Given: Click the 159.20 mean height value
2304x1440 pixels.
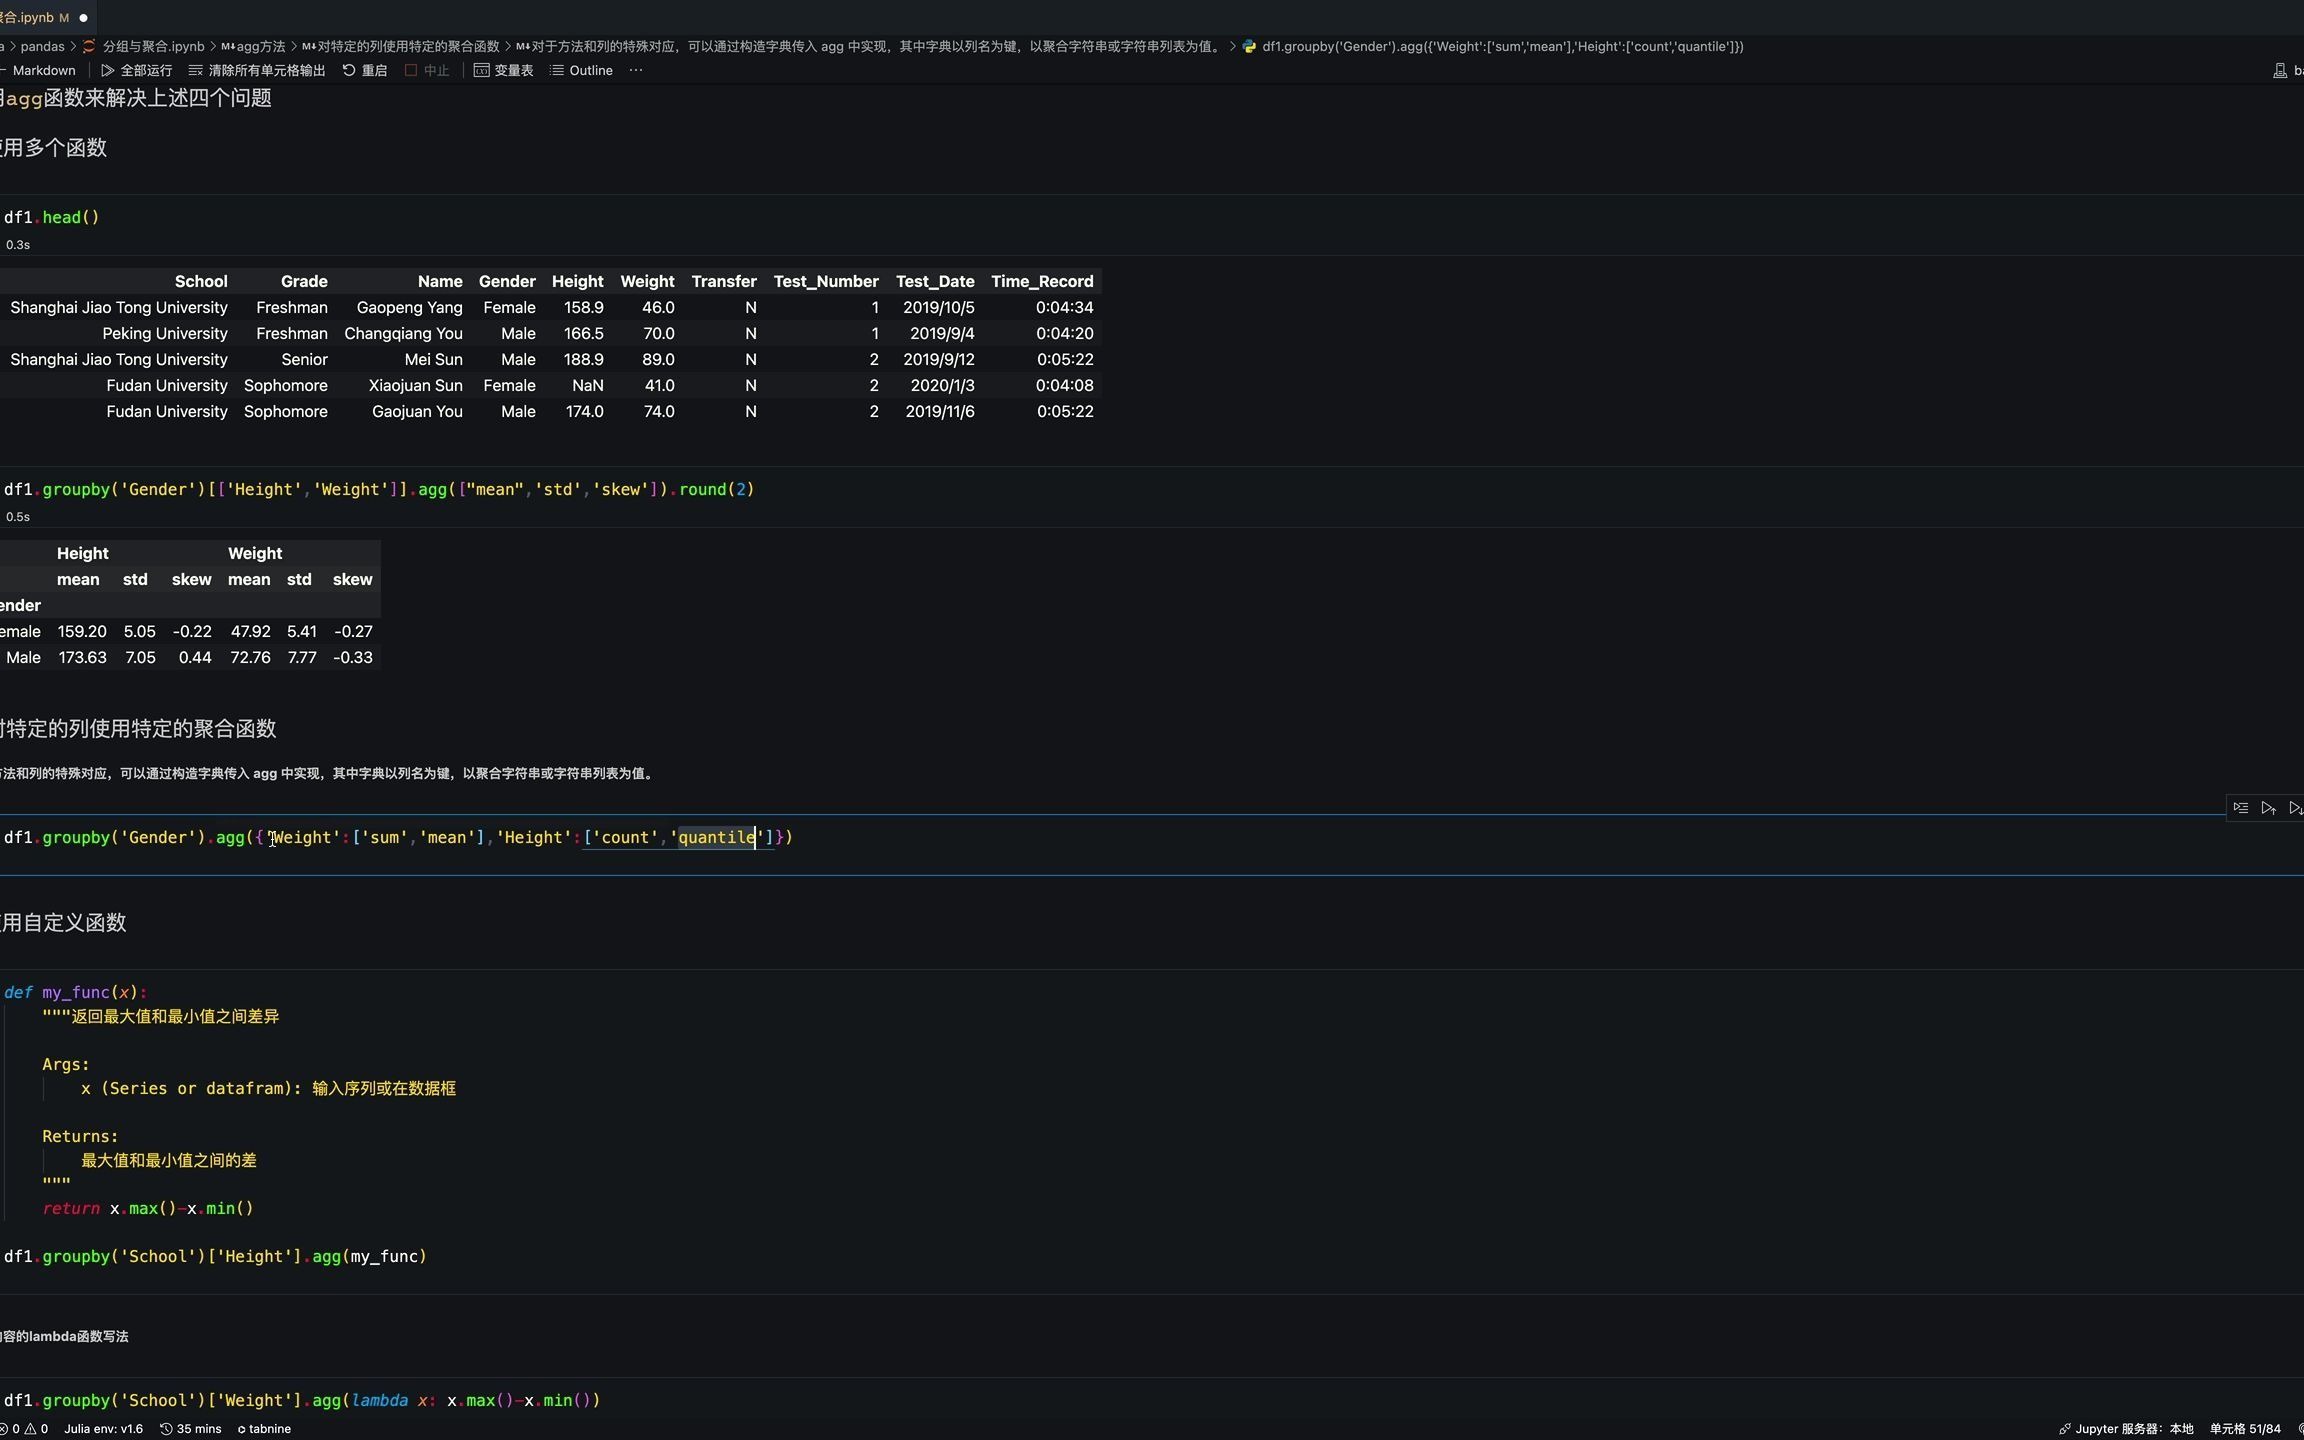Looking at the screenshot, I should [82, 631].
